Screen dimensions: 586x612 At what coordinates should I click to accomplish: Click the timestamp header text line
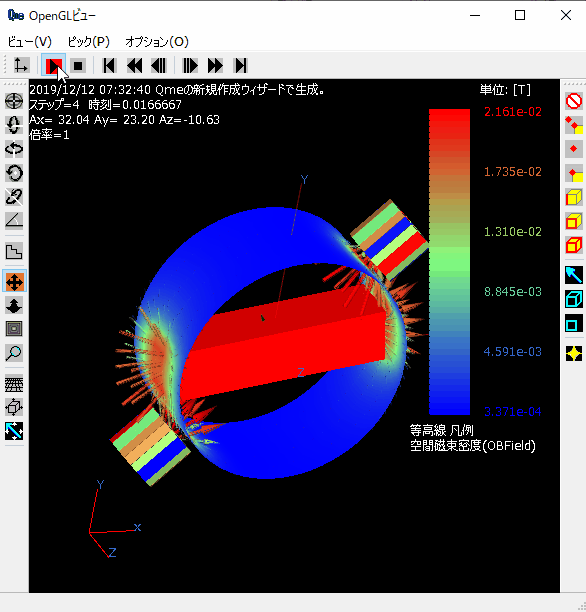(x=177, y=90)
